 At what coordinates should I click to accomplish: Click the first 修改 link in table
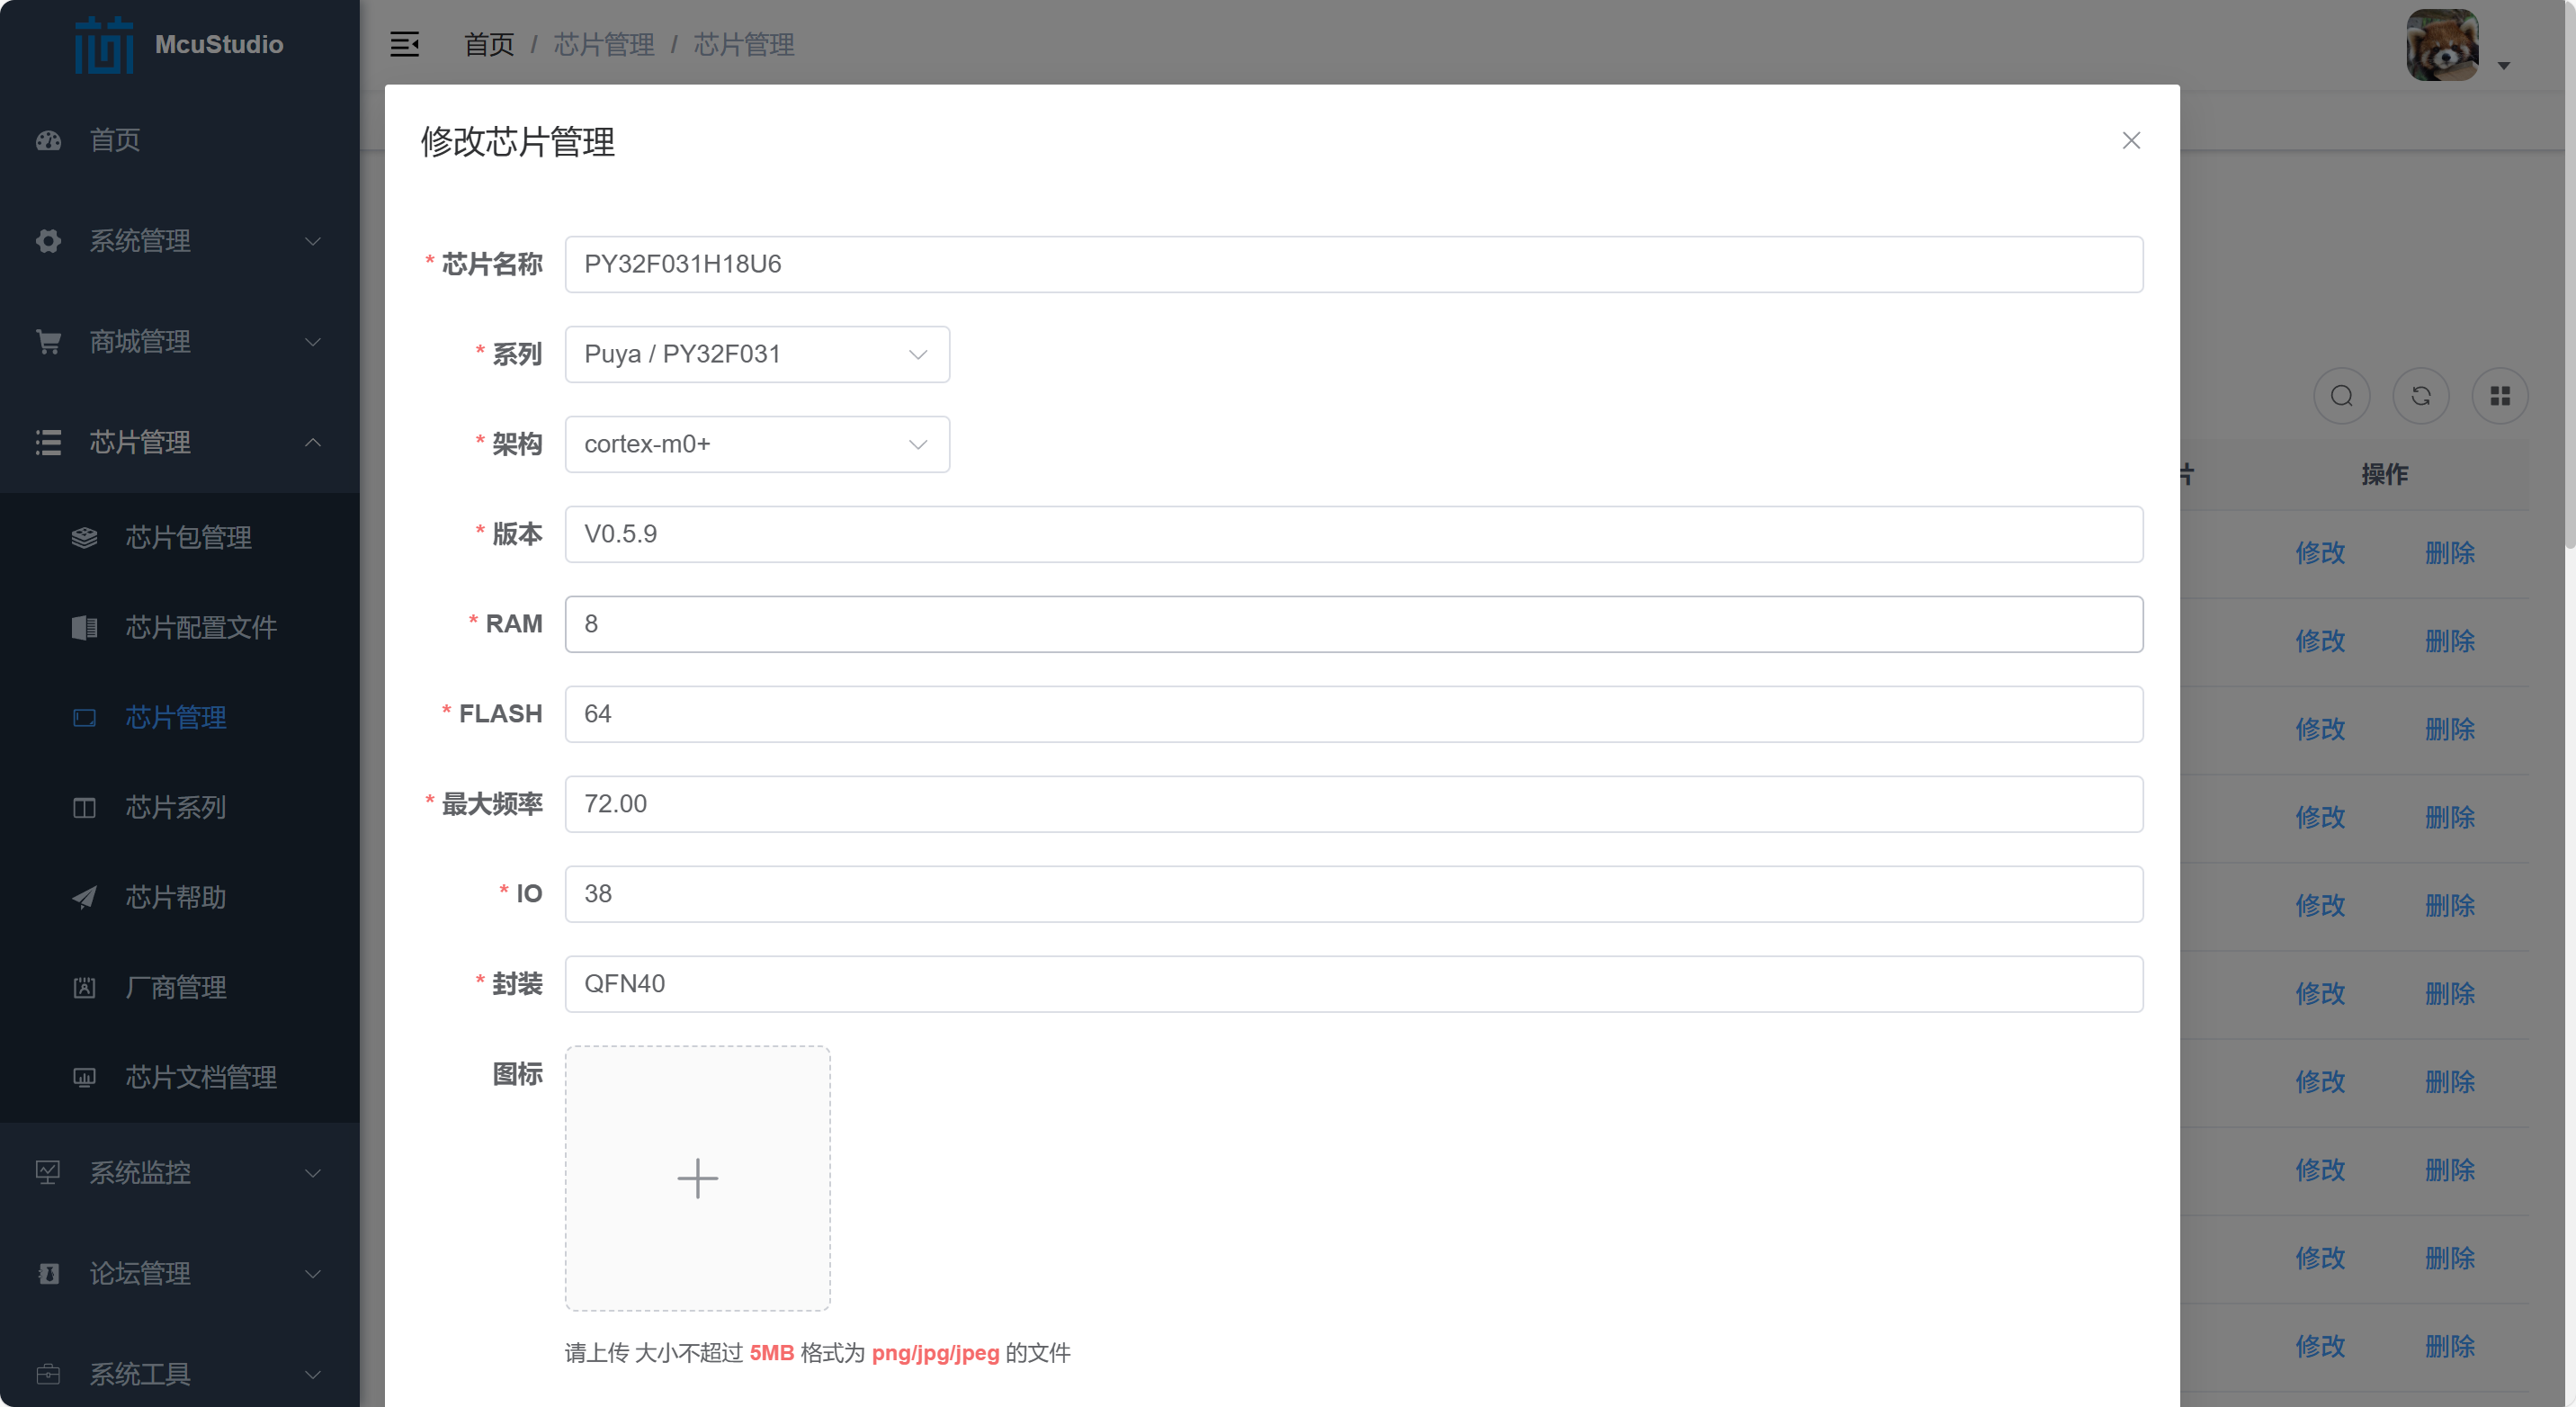point(2320,553)
